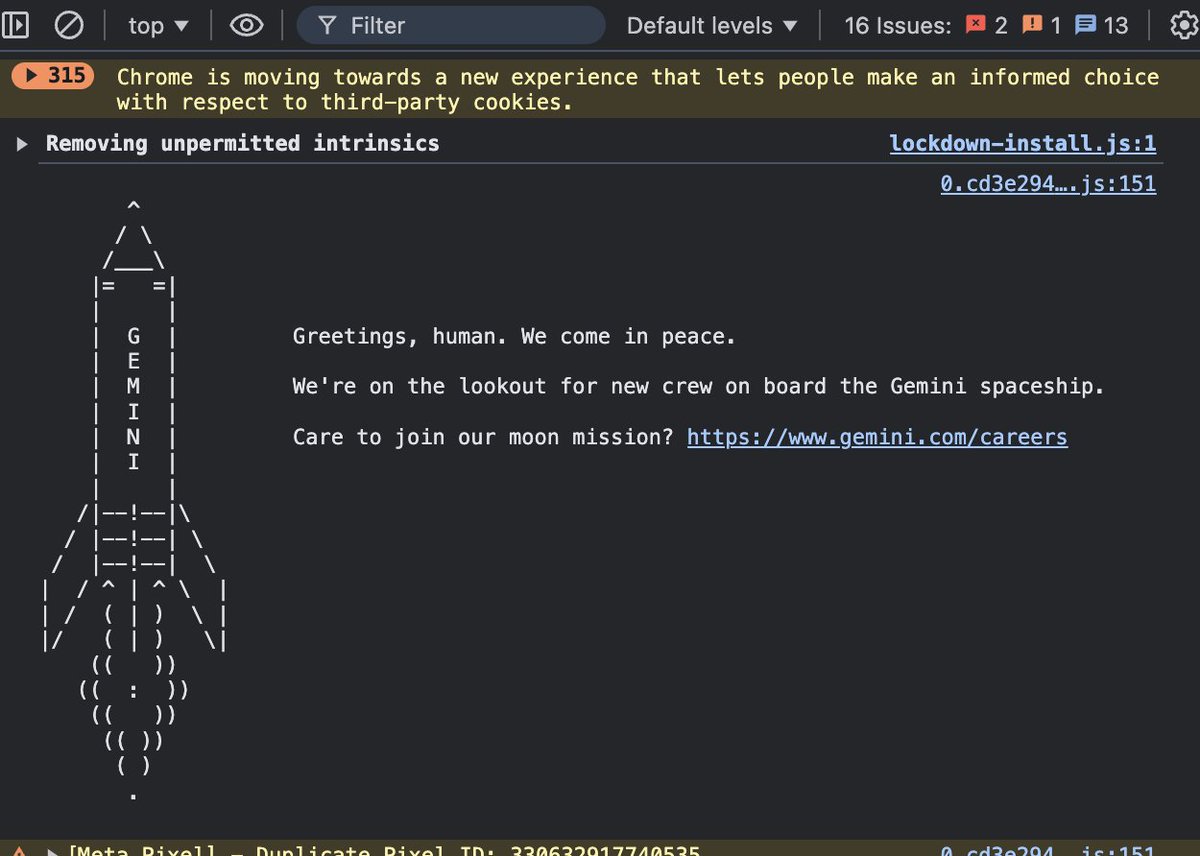Click the "We're on the lookout" message line
The width and height of the screenshot is (1200, 856).
[x=698, y=386]
